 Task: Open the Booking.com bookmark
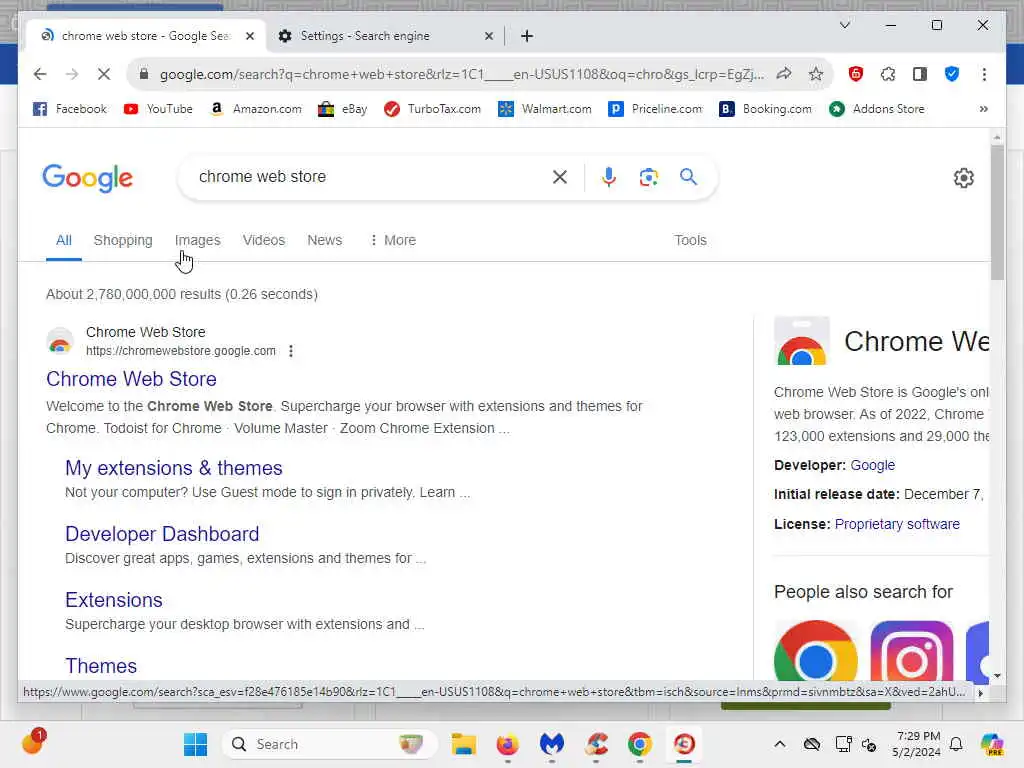(765, 109)
